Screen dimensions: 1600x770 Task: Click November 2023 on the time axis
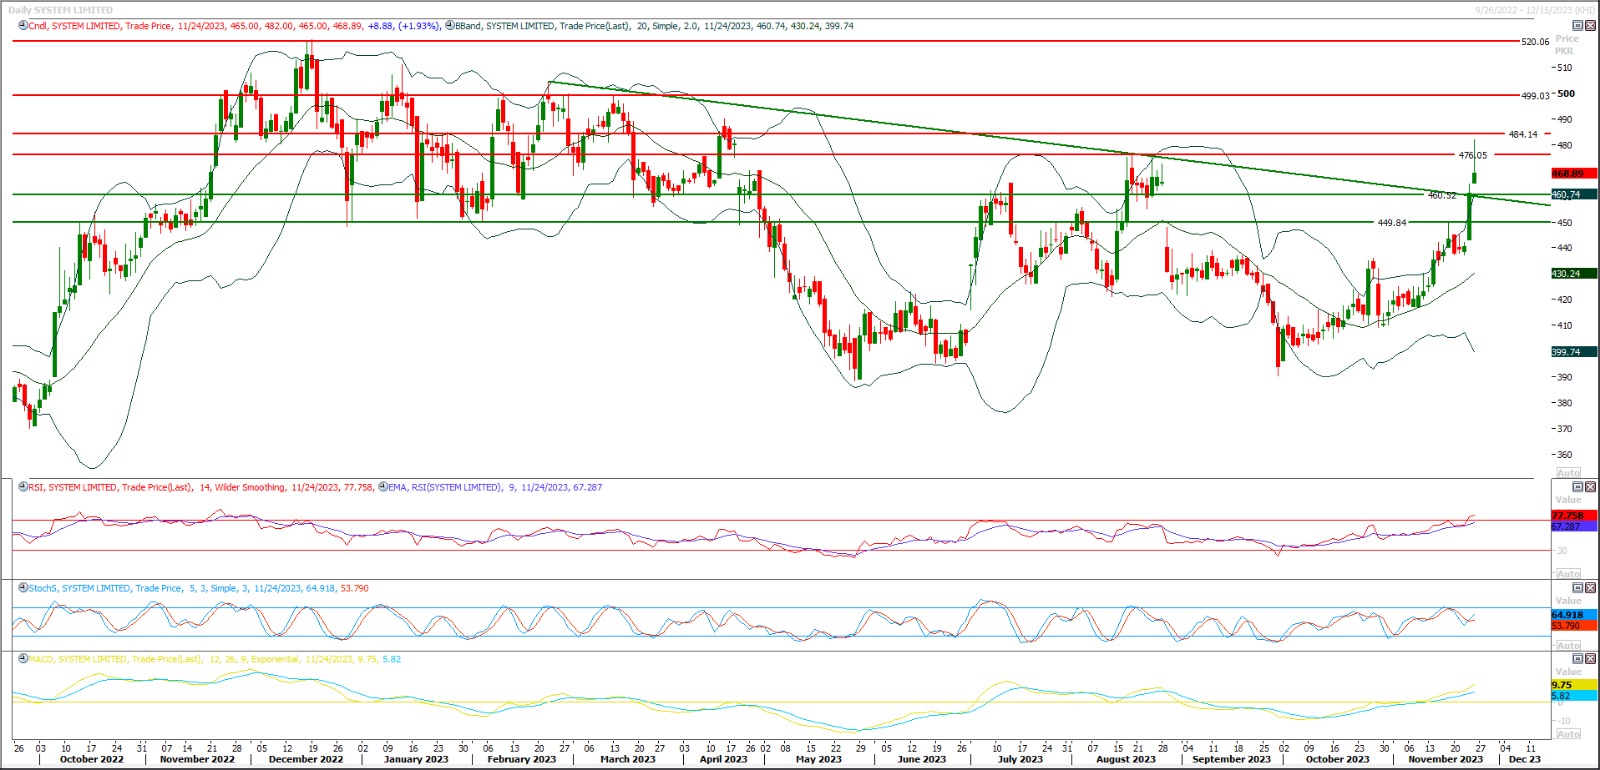[1445, 759]
